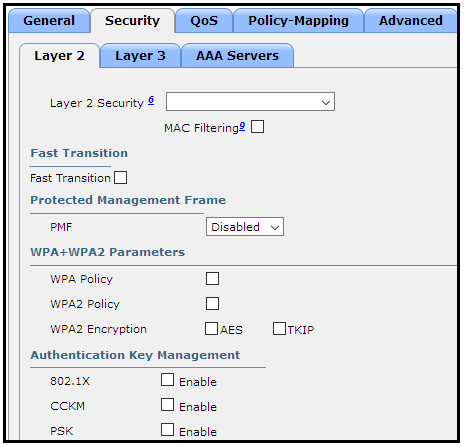Screen dimensions: 465x447
Task: Enable 802.1X key management
Action: point(167,380)
